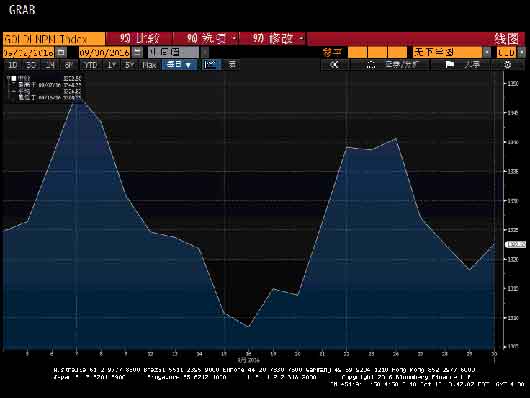Open the 97 red menu tab
Image resolution: width=530 pixels, height=398 pixels.
point(272,39)
